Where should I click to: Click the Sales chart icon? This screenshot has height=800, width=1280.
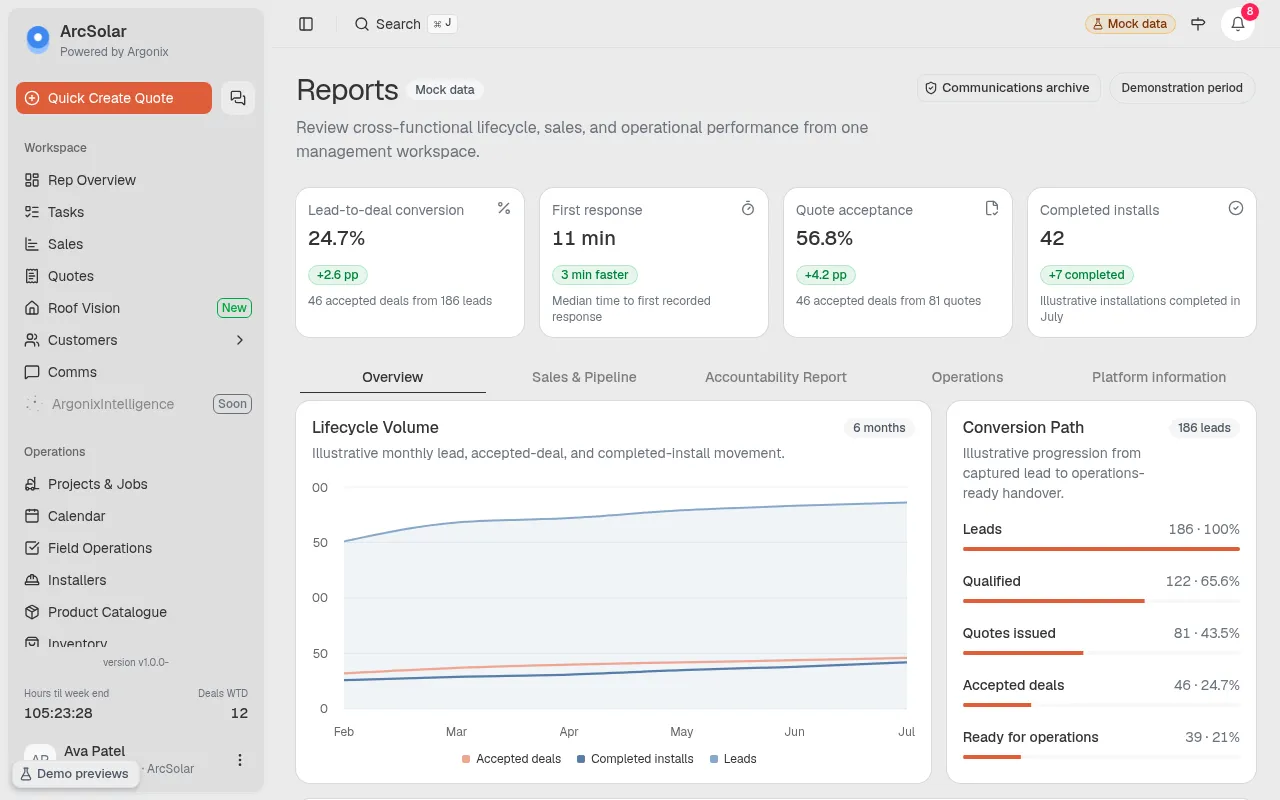coord(32,244)
